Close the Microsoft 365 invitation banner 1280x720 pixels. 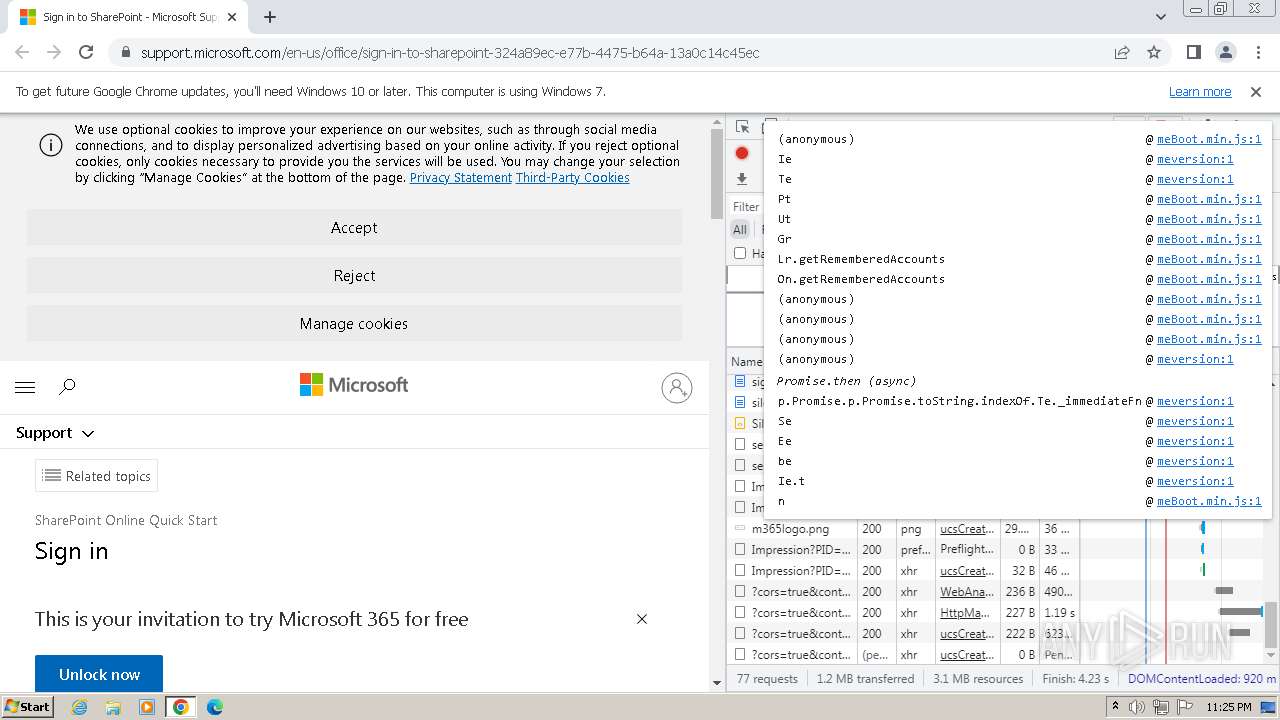(642, 619)
